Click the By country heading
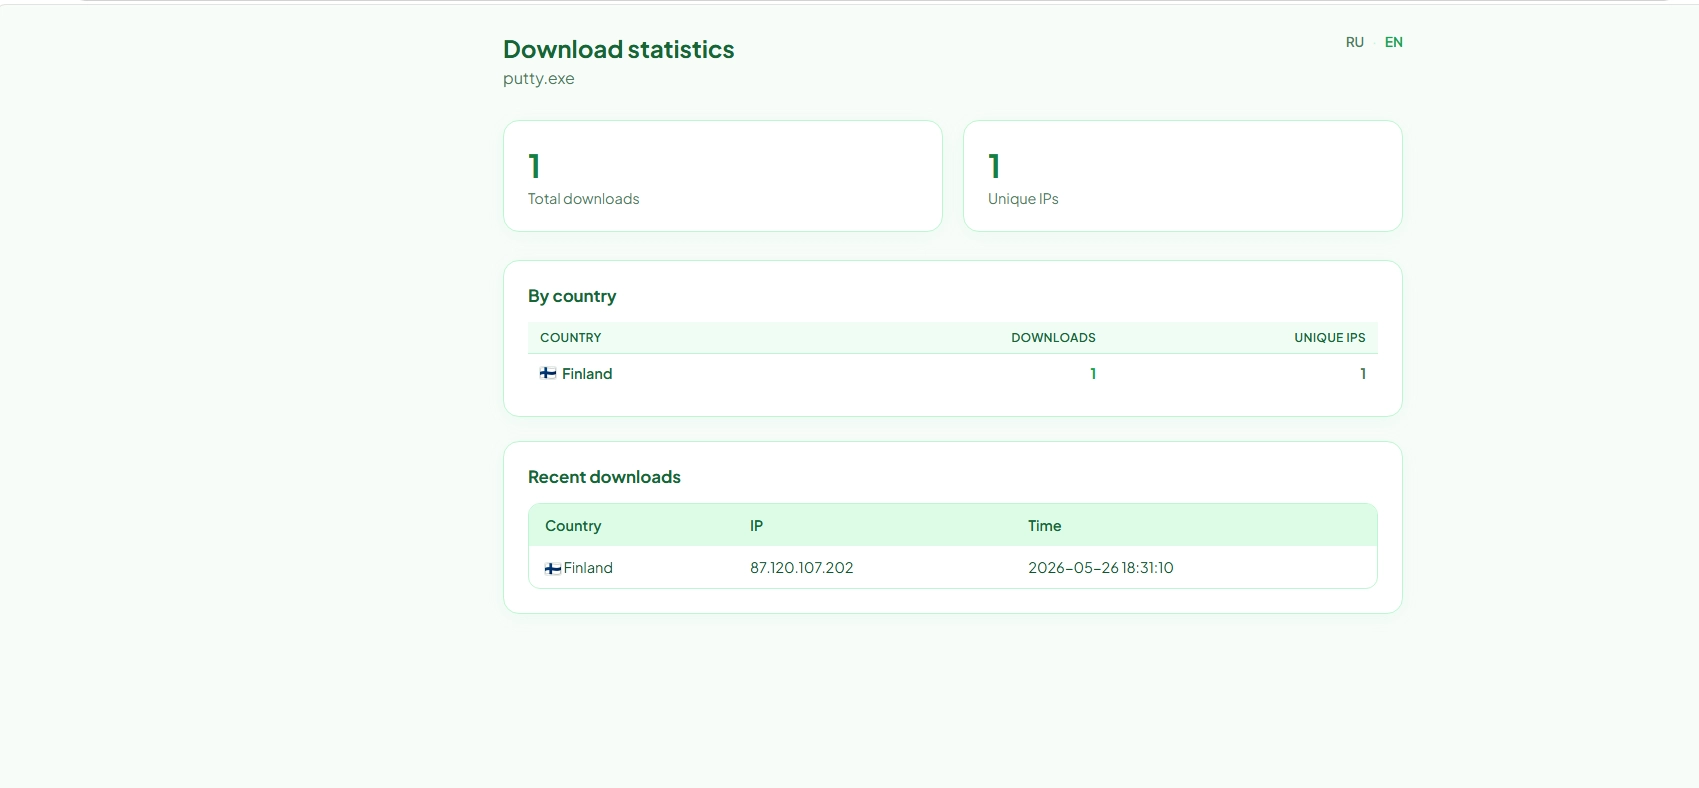 pos(572,296)
